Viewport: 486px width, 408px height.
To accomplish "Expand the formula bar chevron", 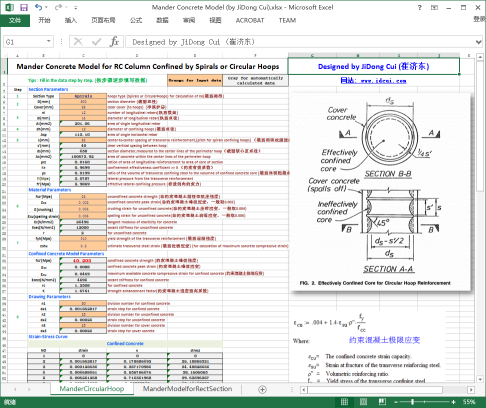I will tap(479, 42).
